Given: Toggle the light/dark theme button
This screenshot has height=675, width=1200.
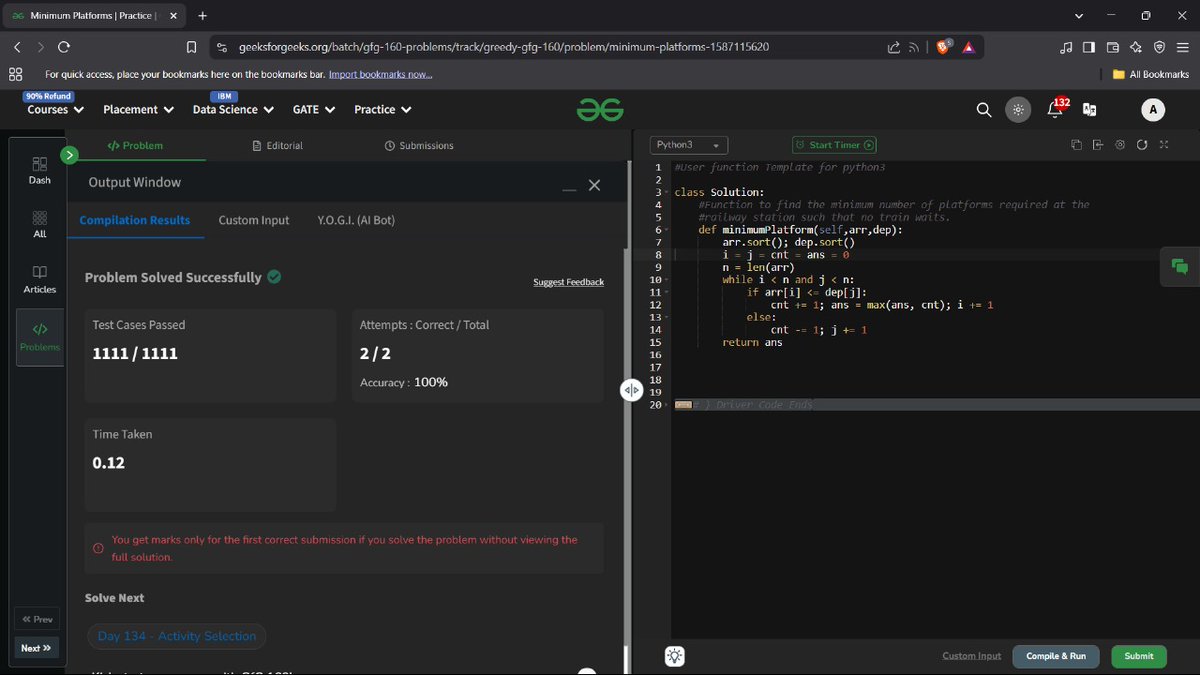Looking at the screenshot, I should 1018,110.
